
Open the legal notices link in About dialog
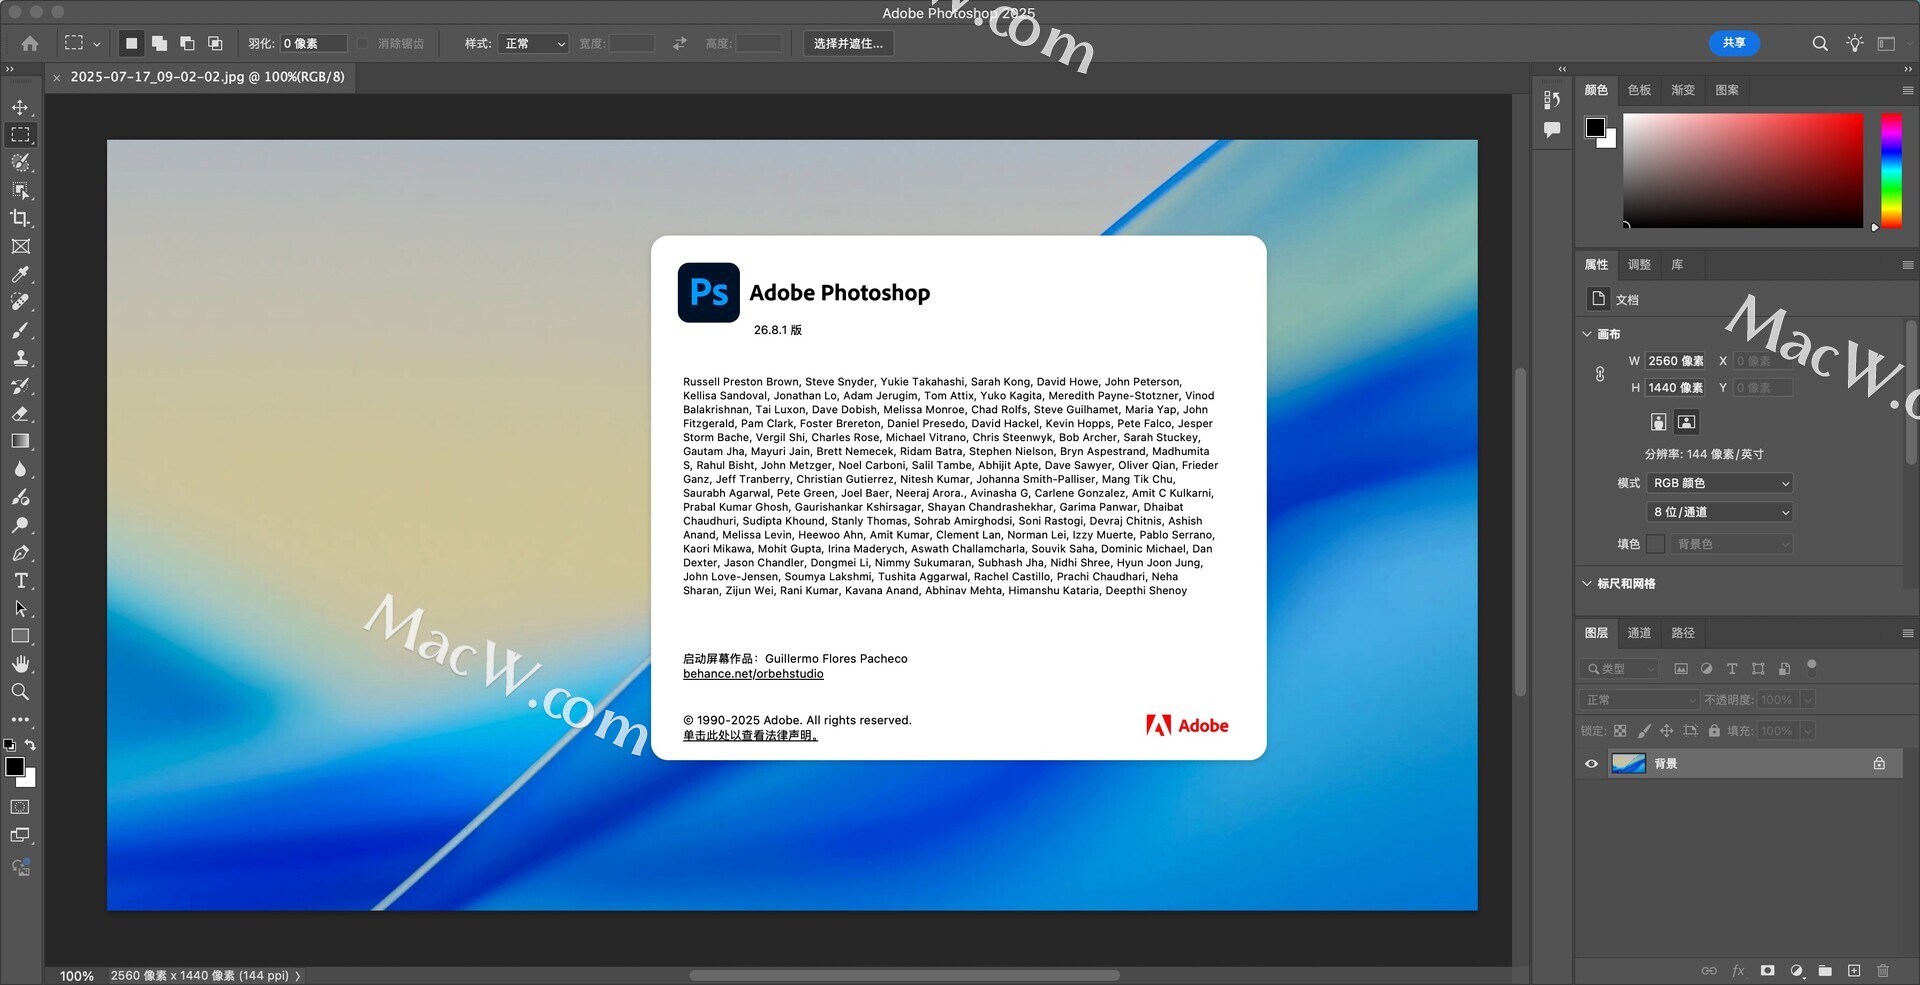pyautogui.click(x=750, y=736)
